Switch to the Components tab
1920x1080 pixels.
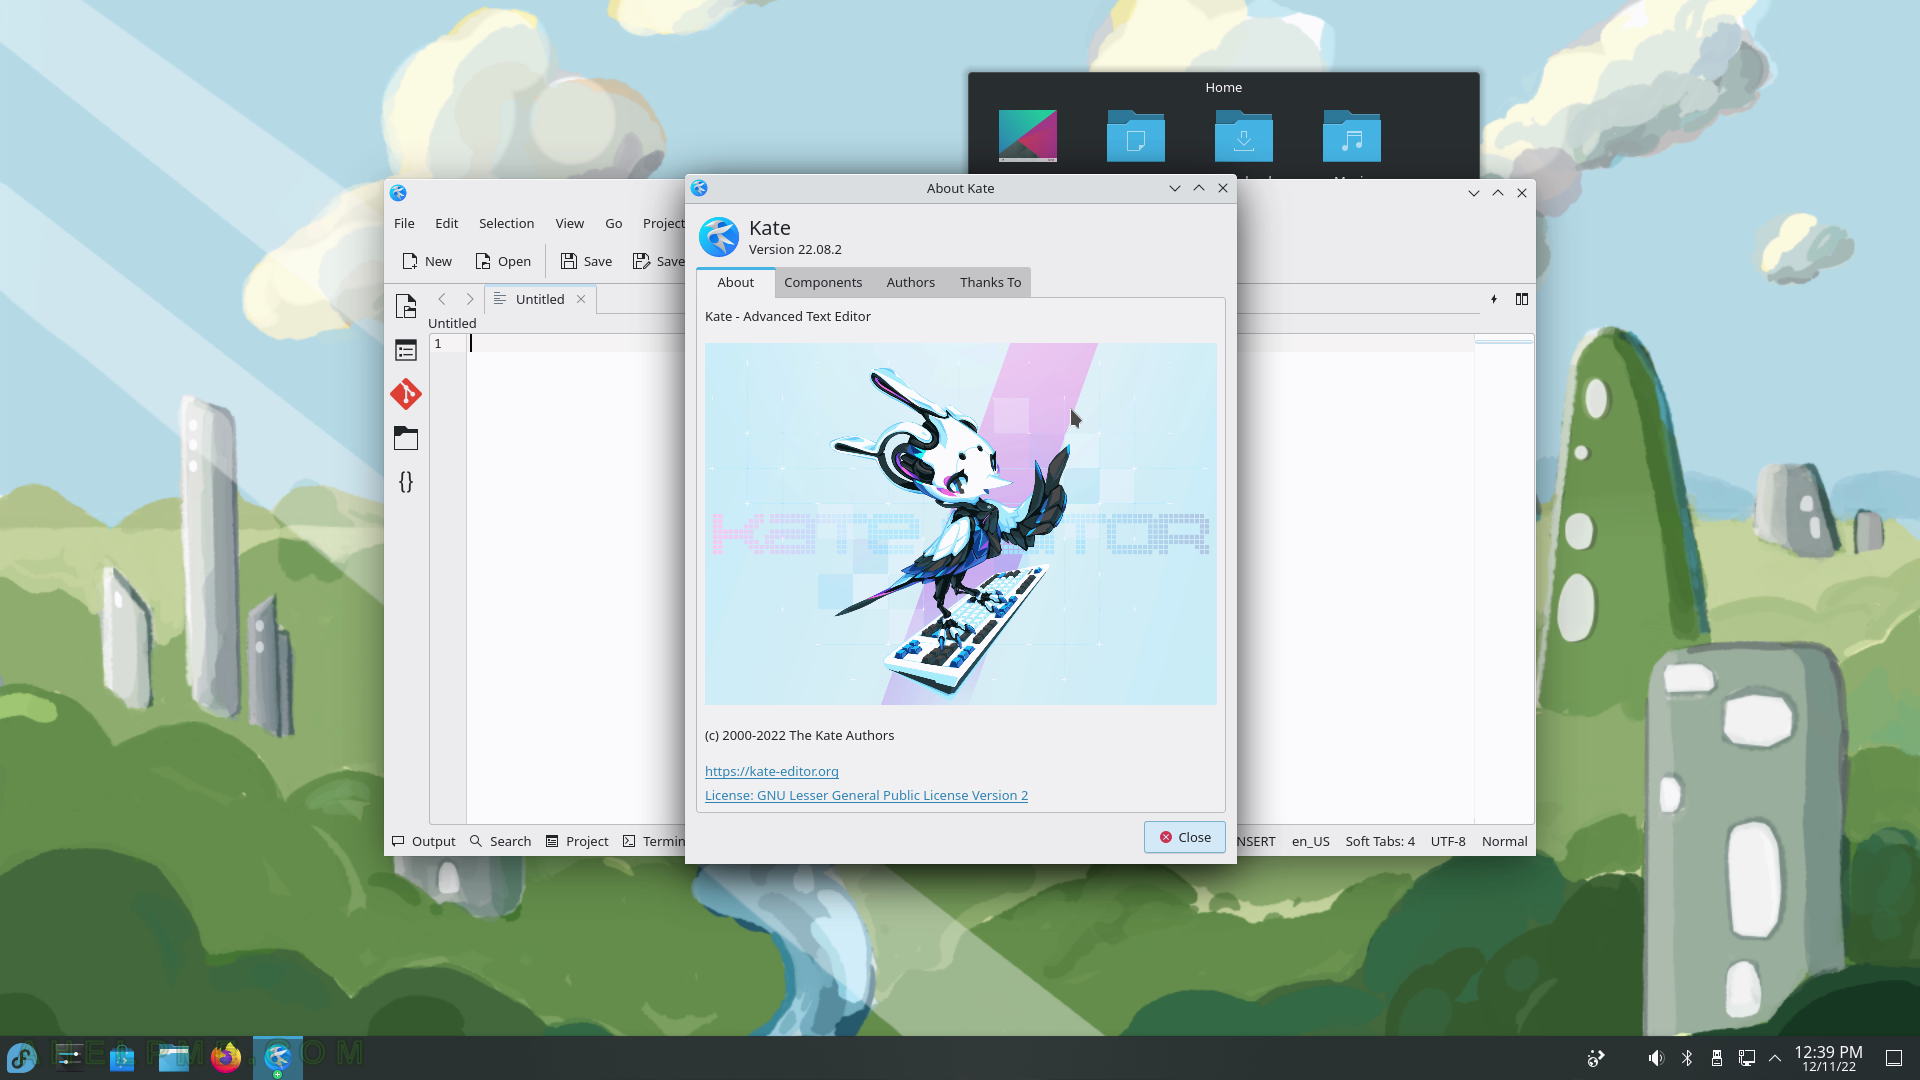coord(823,282)
